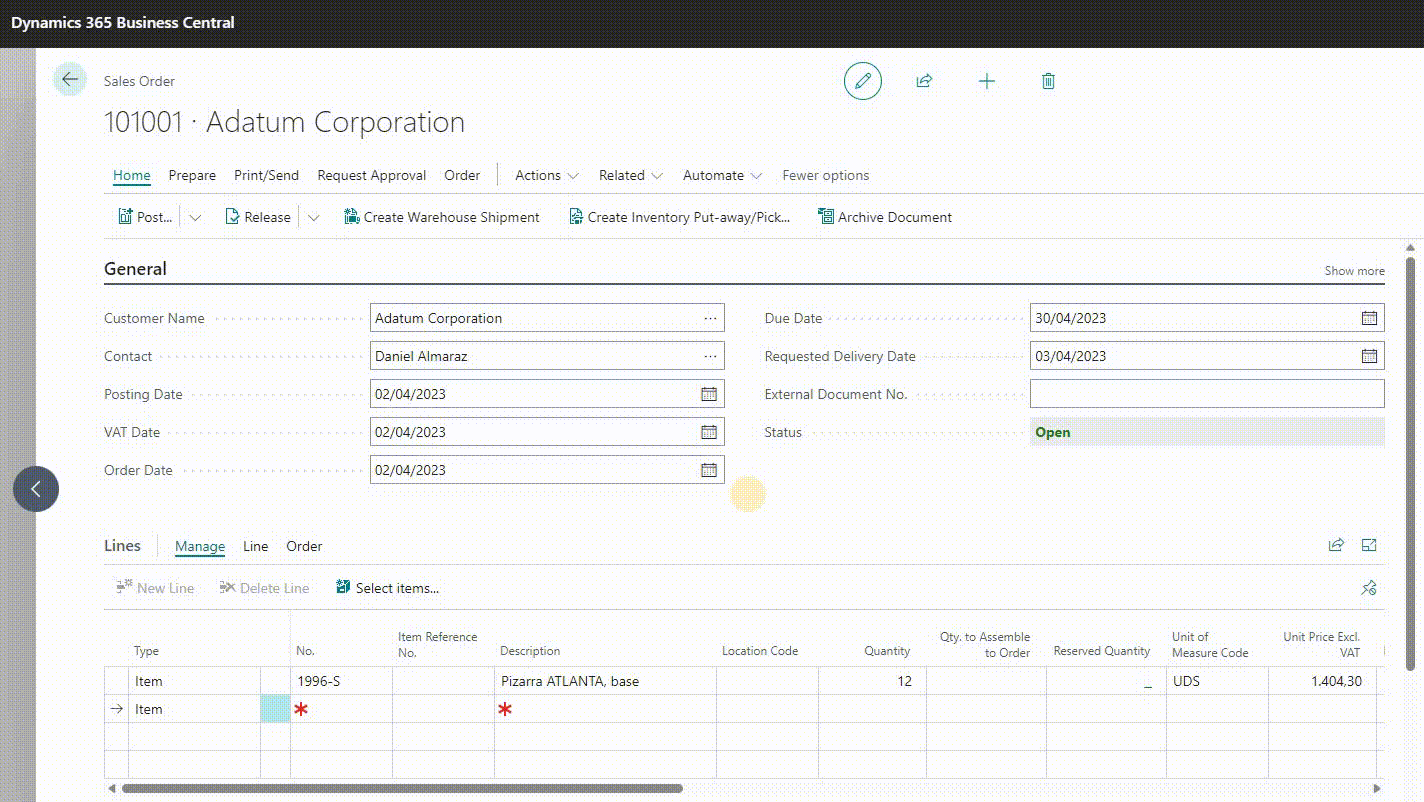Open Due Date calendar picker

pos(1369,318)
